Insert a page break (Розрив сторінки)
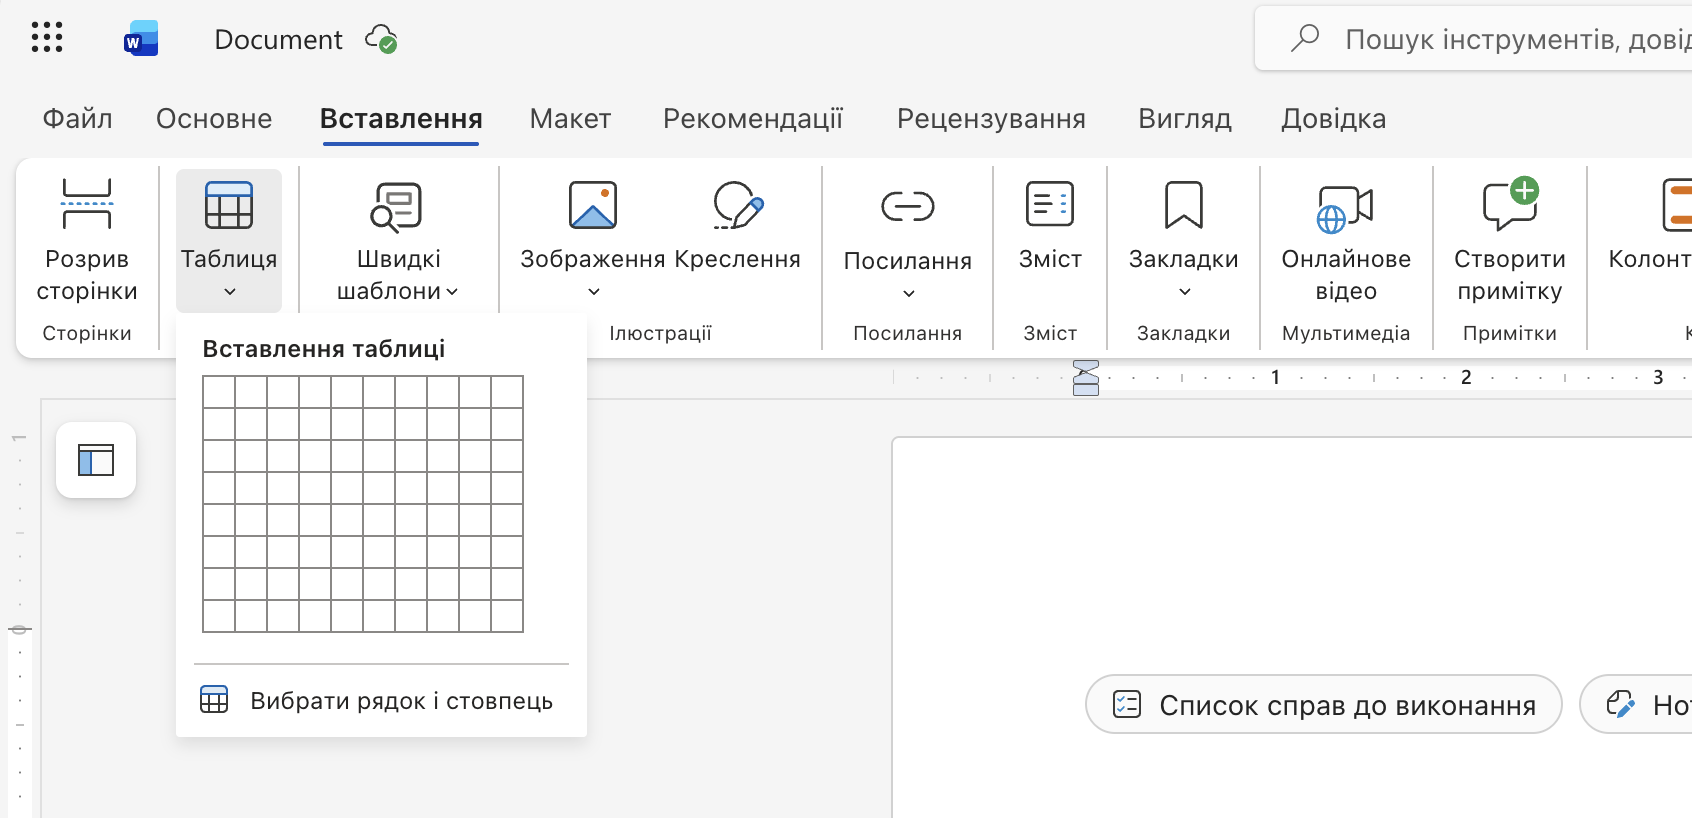This screenshot has height=818, width=1692. [x=87, y=241]
